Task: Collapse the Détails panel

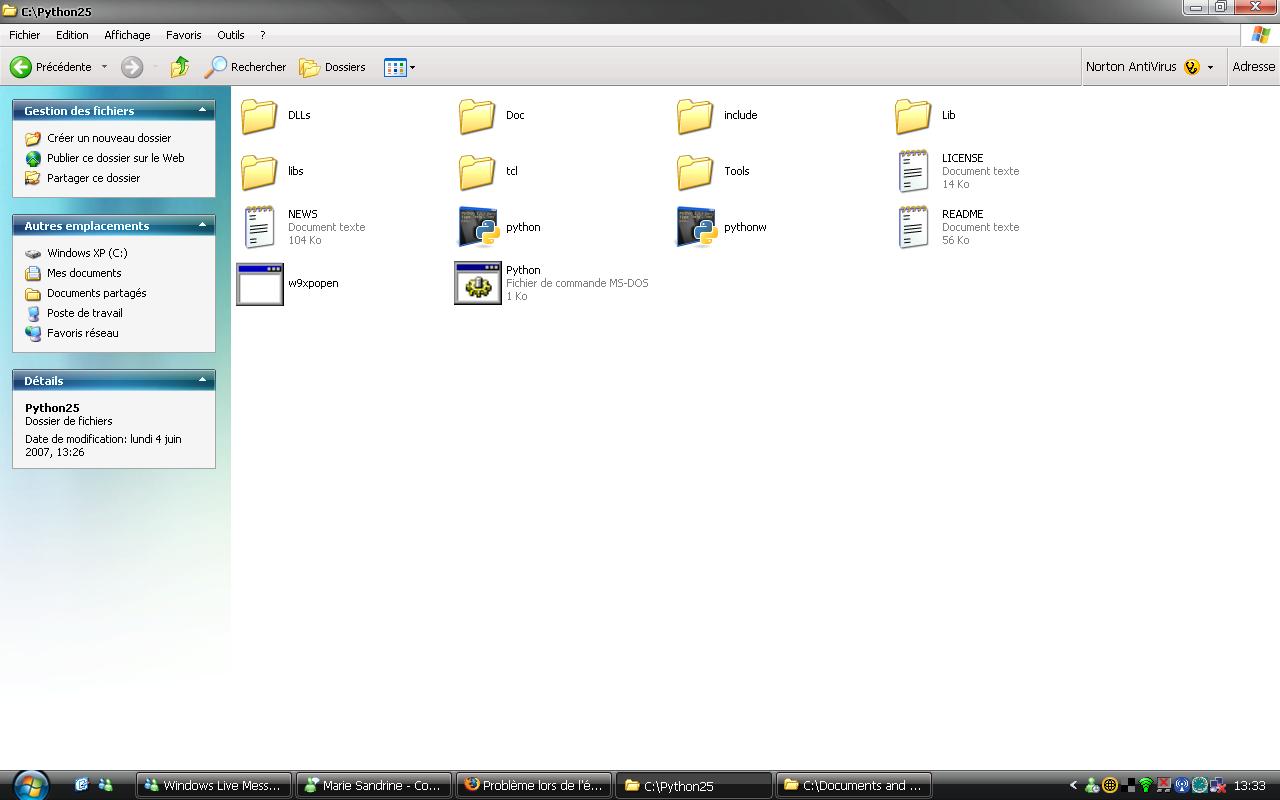Action: (202, 380)
